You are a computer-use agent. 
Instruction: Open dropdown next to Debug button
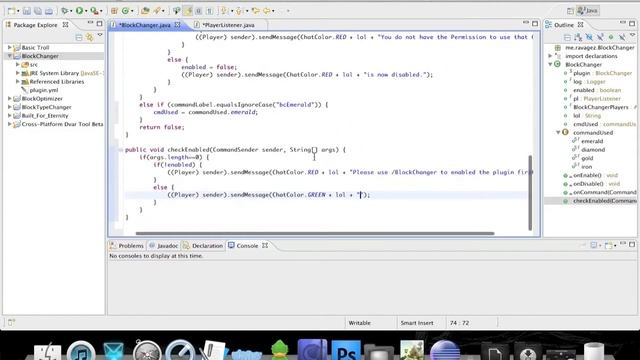pos(71,11)
